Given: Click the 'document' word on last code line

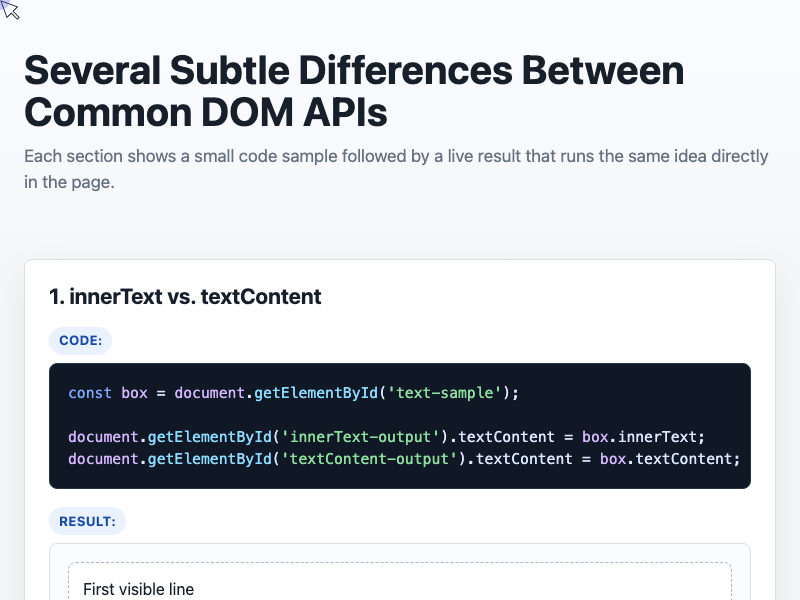Looking at the screenshot, I should (x=104, y=459).
